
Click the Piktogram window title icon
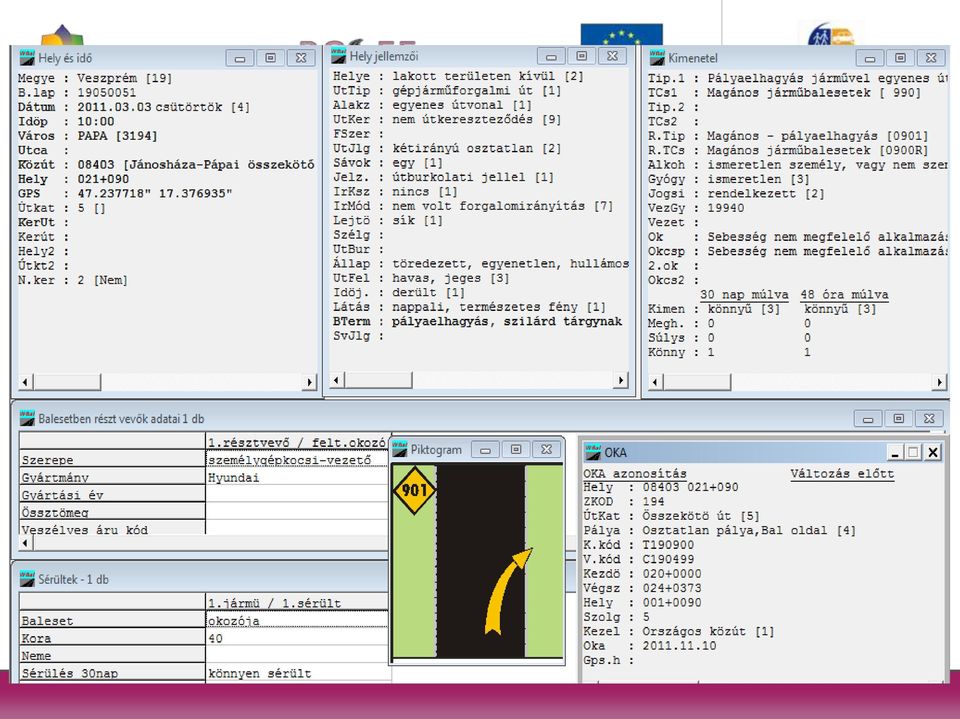coord(400,449)
